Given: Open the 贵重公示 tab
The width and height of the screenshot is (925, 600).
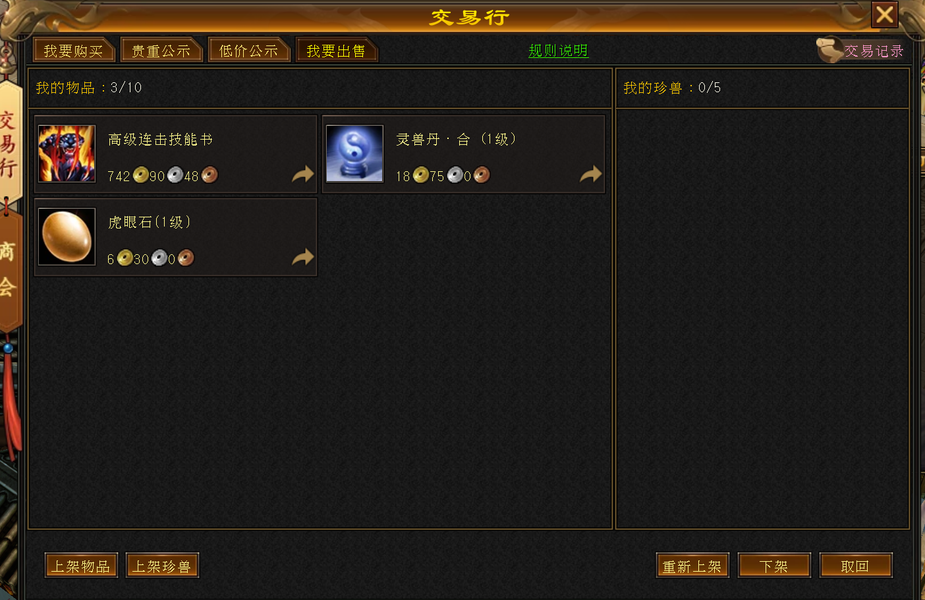Looking at the screenshot, I should click(160, 51).
